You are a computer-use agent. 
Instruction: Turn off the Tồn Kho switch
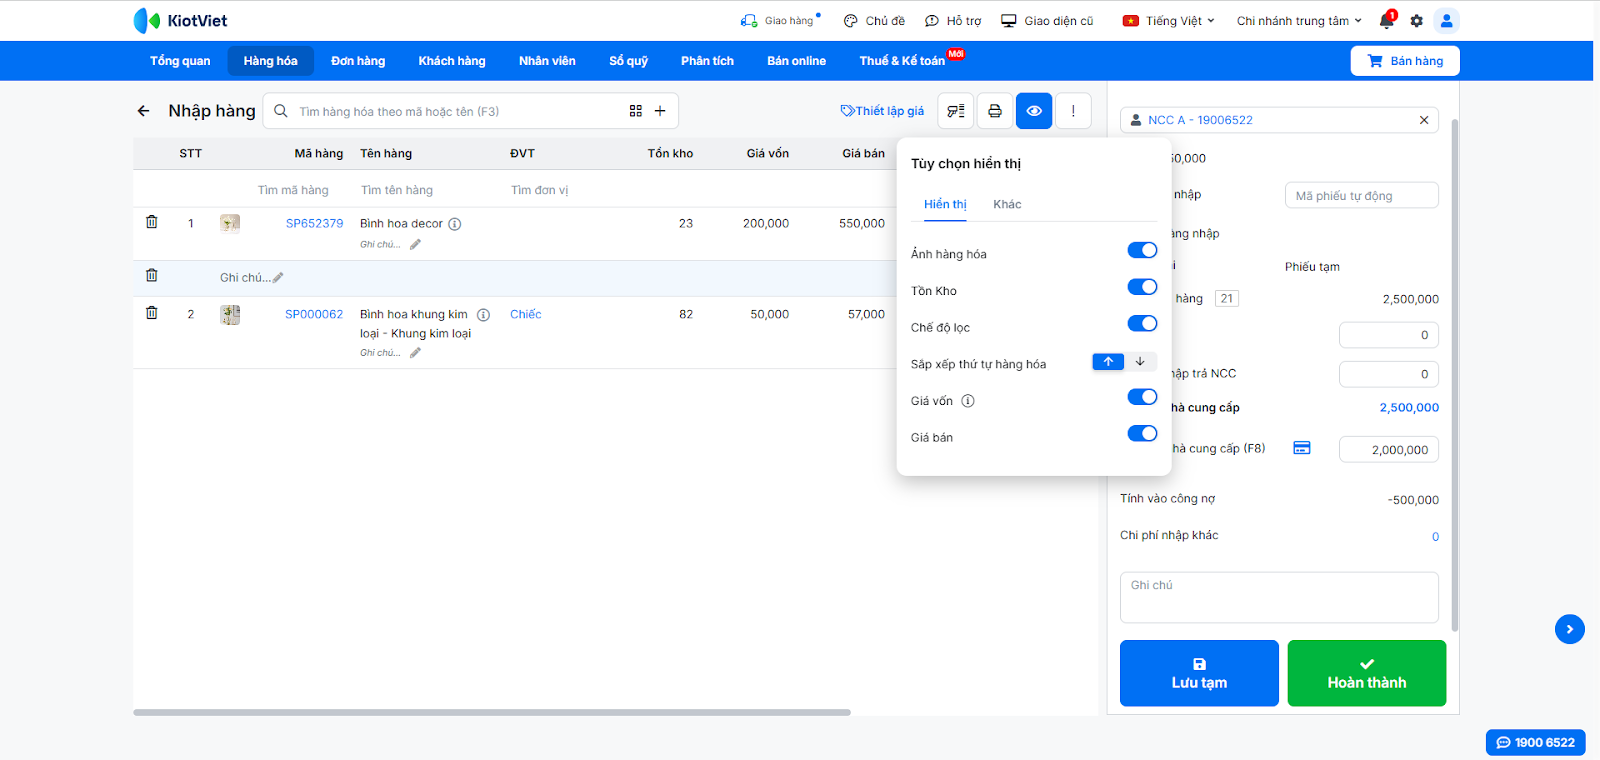point(1142,287)
